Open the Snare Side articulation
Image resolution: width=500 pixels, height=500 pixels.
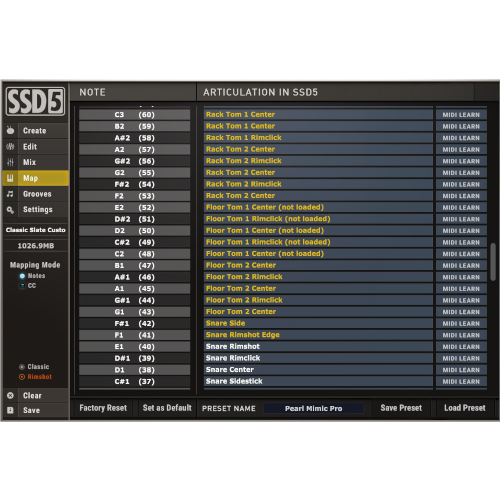pyautogui.click(x=318, y=323)
